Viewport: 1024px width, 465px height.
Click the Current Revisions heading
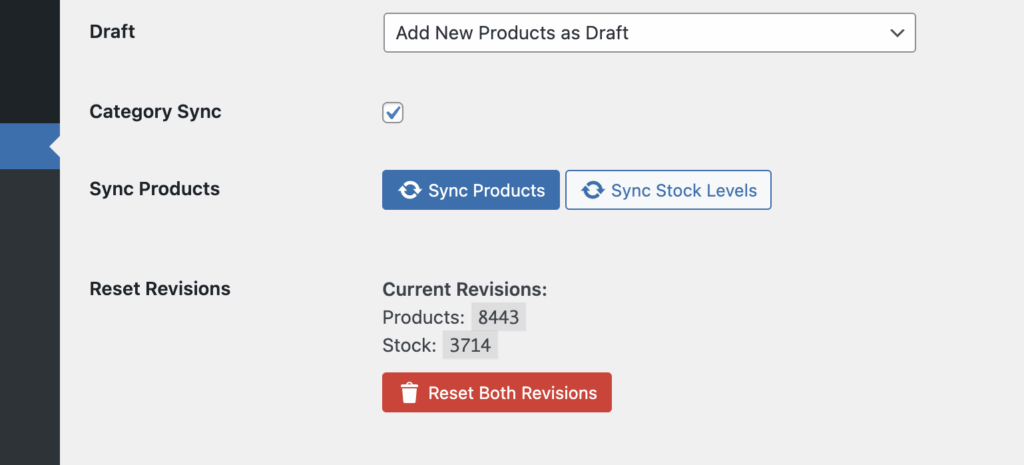[464, 289]
